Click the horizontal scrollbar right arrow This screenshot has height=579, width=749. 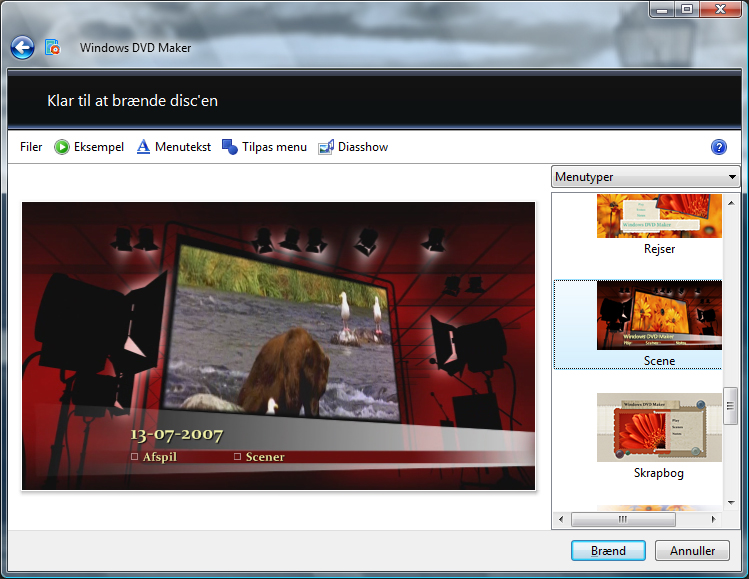pyautogui.click(x=714, y=520)
